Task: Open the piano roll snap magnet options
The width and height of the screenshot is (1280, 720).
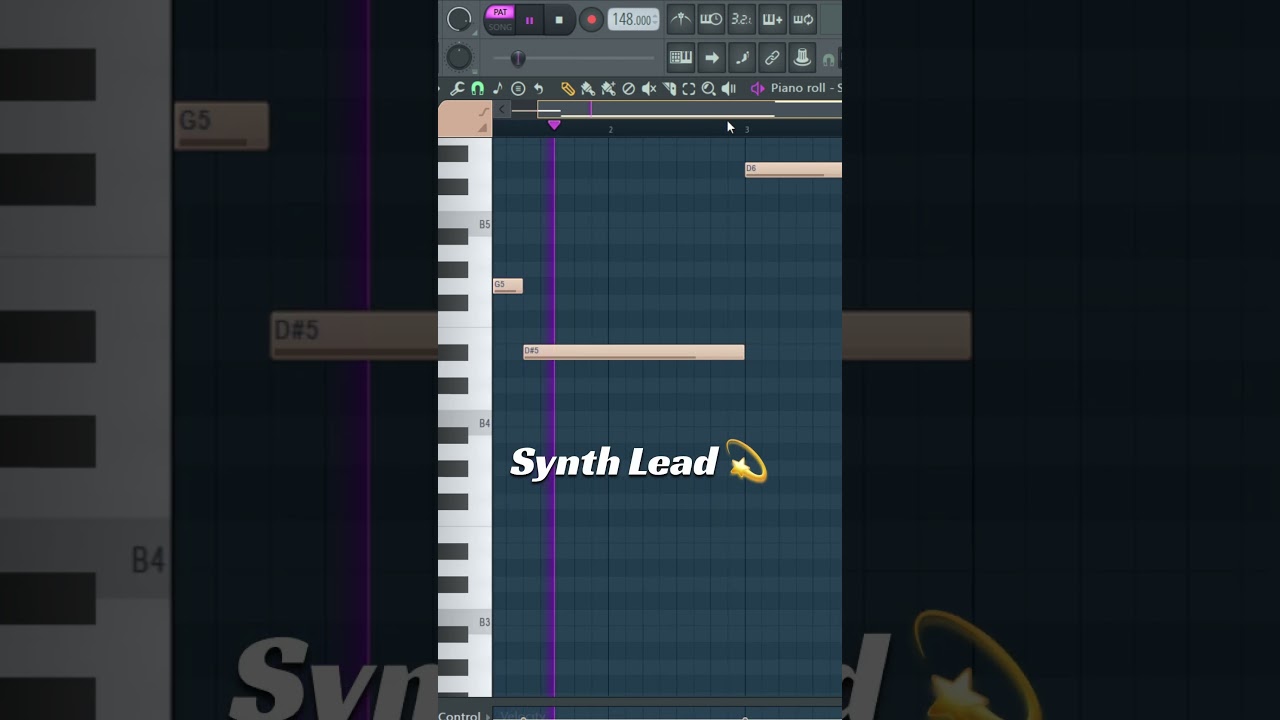Action: click(x=478, y=89)
